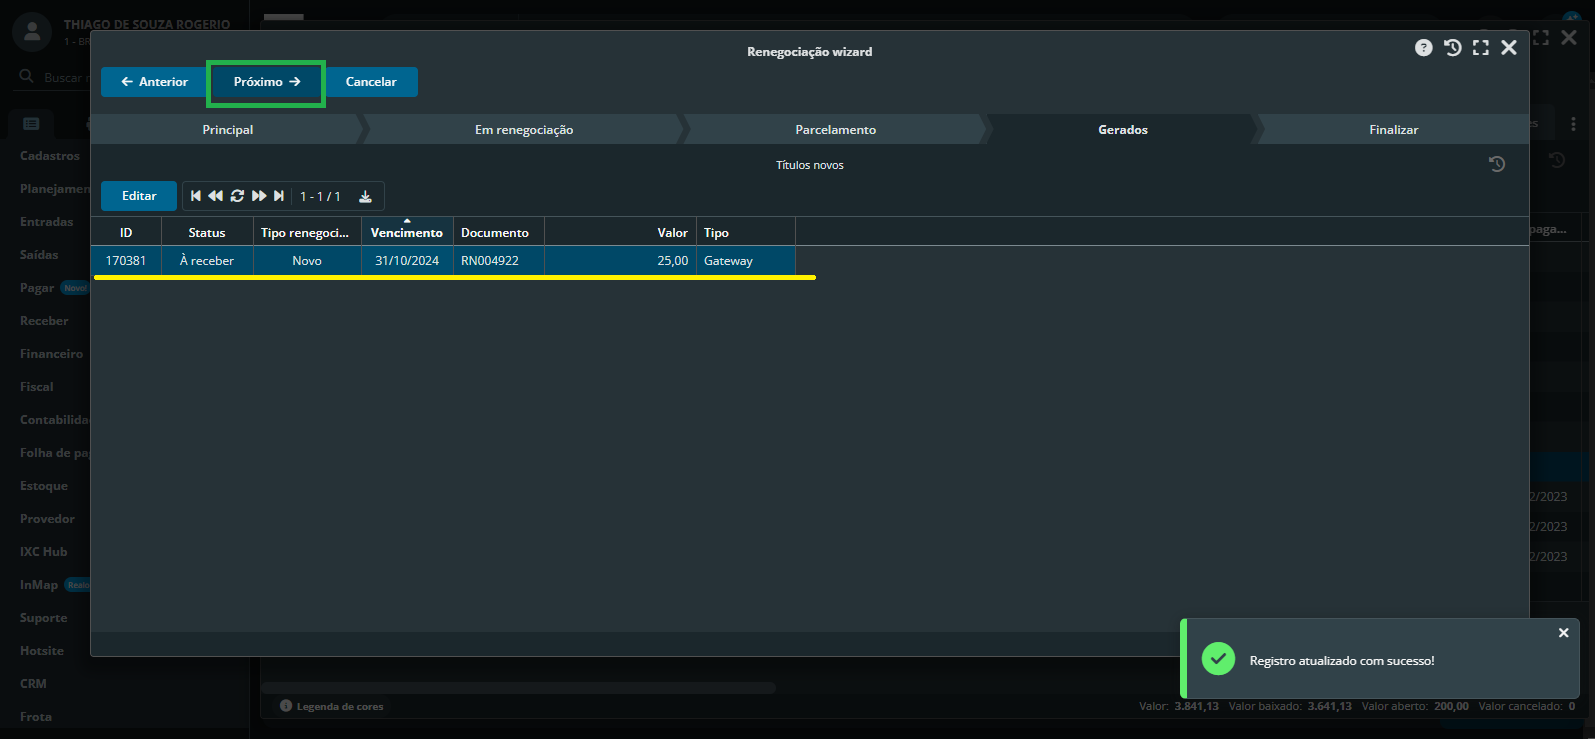Click the help question mark icon
1595x739 pixels.
[x=1423, y=48]
